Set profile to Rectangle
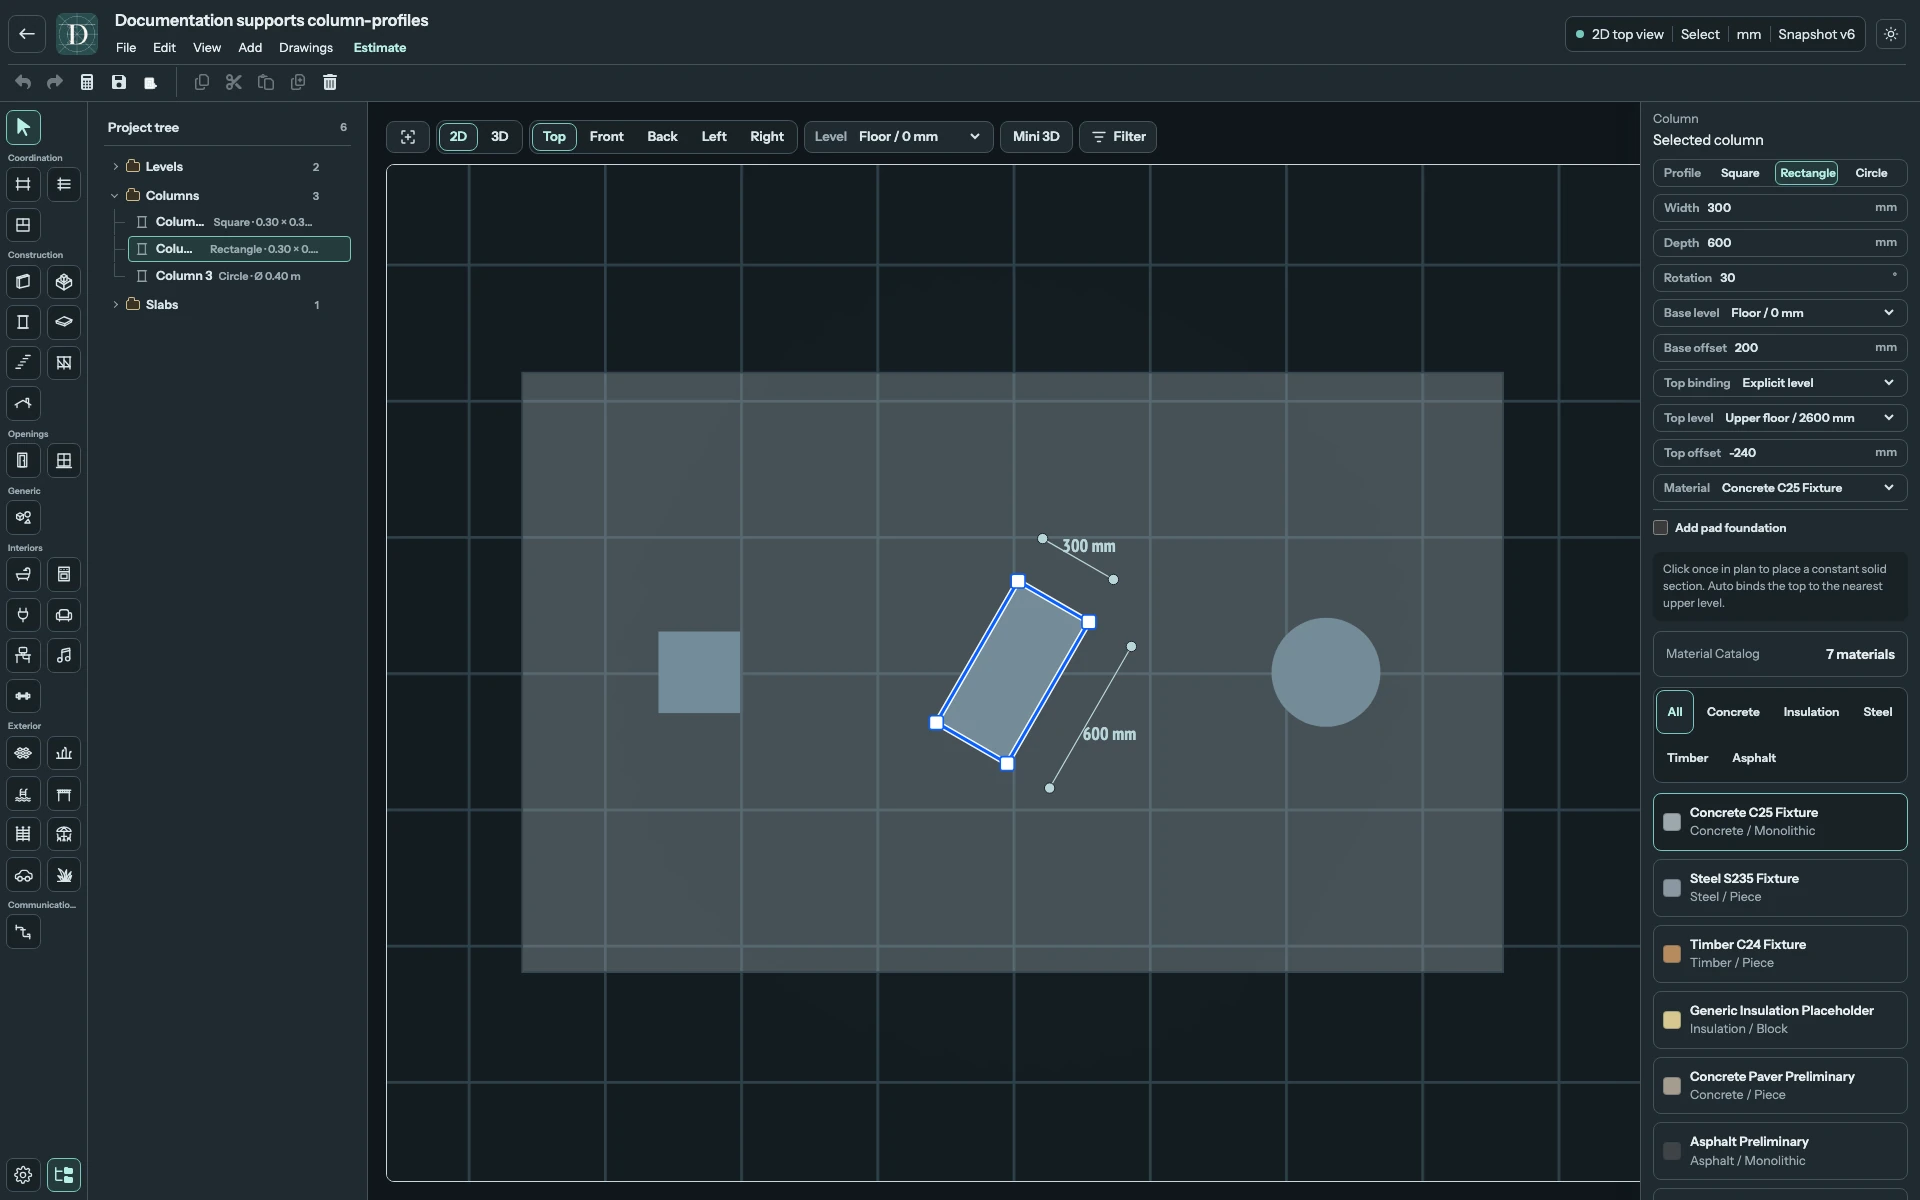 (1807, 173)
